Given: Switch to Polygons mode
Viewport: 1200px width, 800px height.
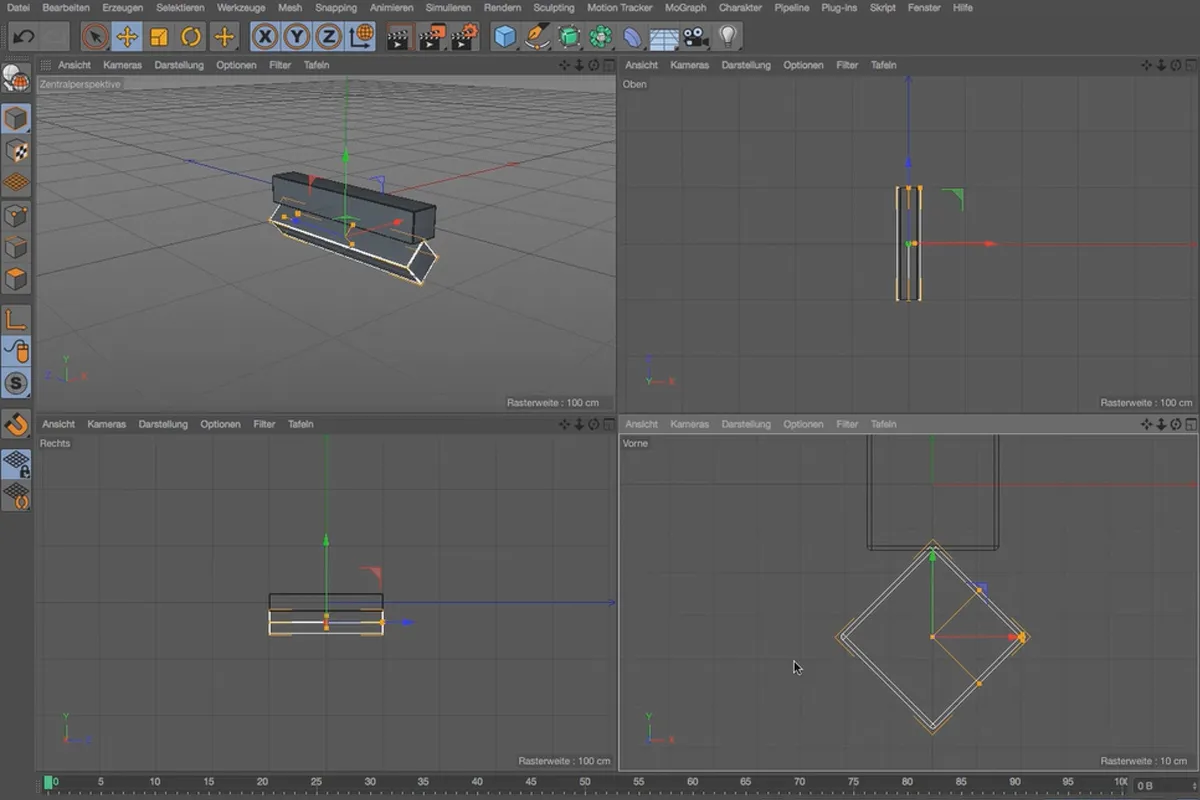Looking at the screenshot, I should tap(16, 279).
